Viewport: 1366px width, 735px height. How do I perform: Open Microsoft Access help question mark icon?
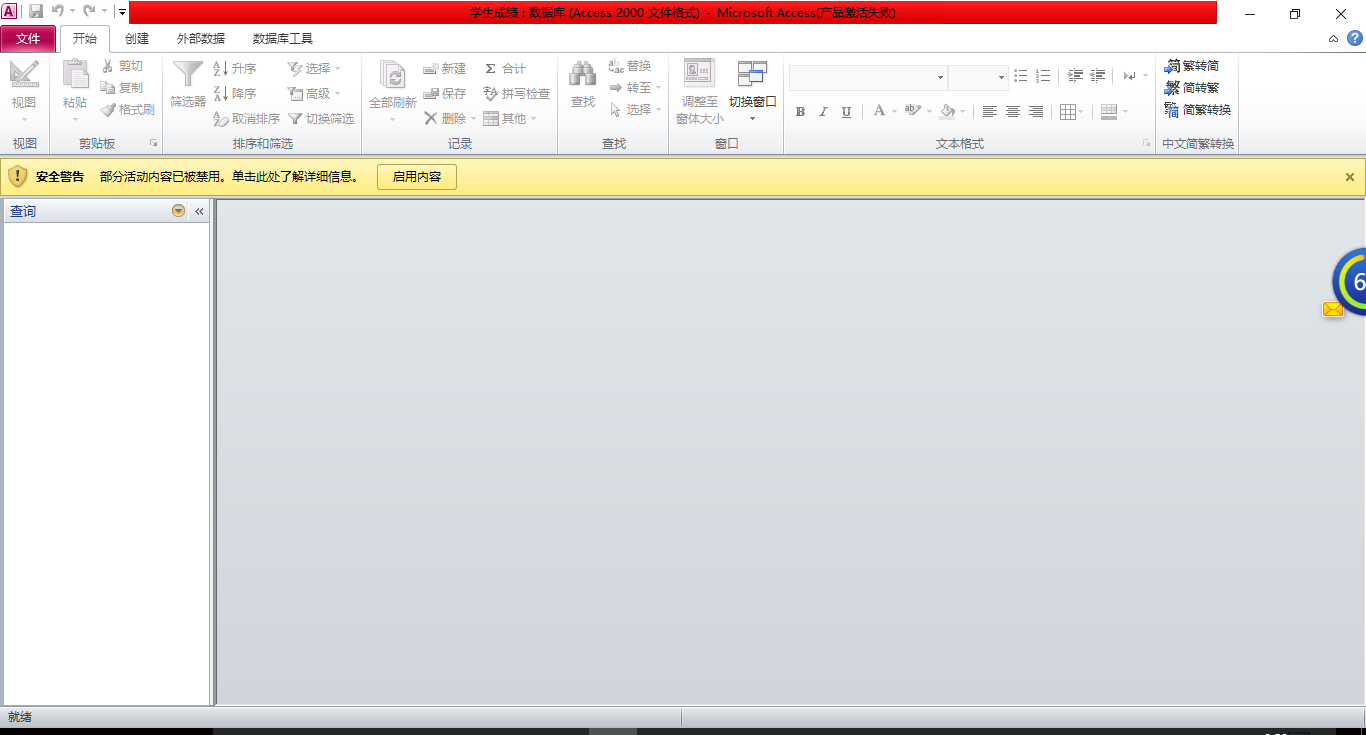tap(1355, 38)
